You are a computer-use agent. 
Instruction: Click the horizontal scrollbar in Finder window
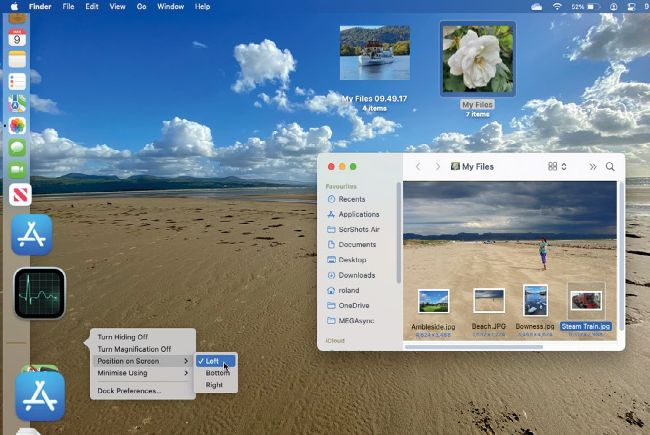pyautogui.click(x=473, y=347)
